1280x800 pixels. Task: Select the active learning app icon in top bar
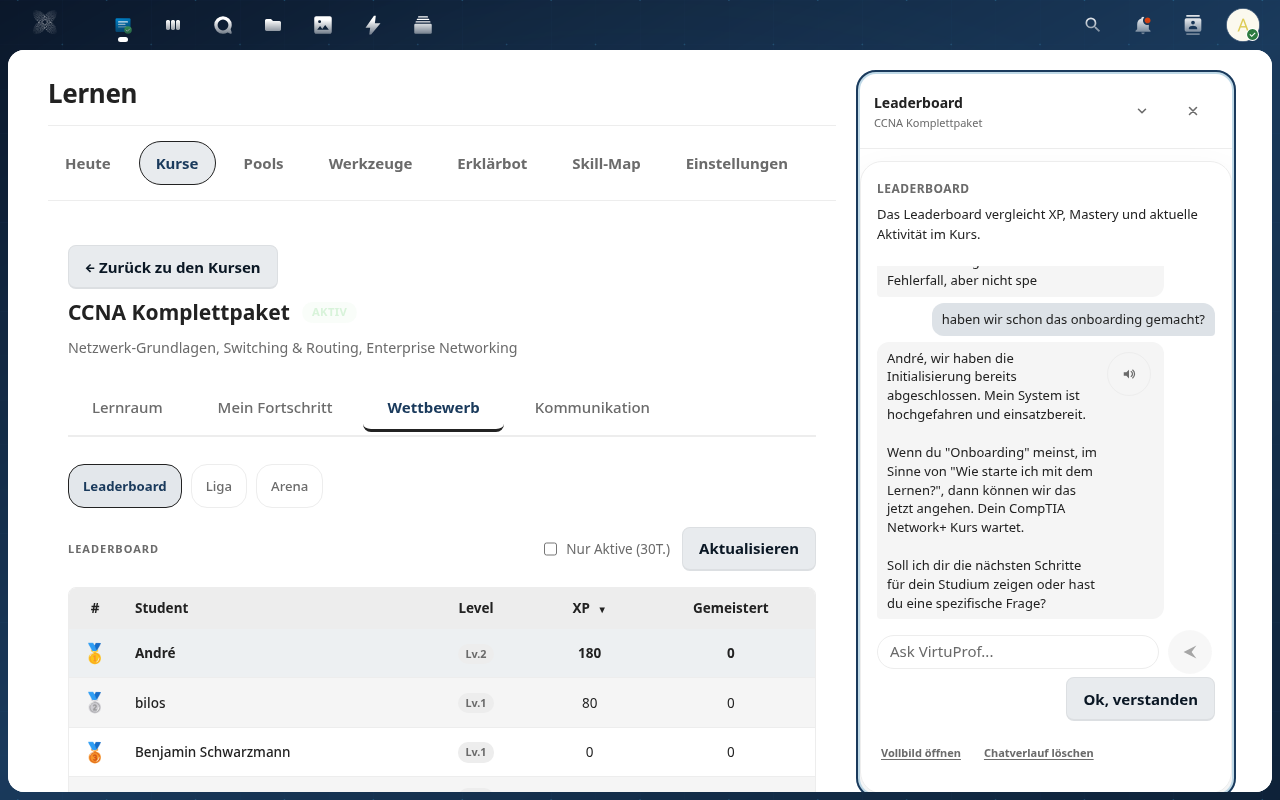[x=122, y=25]
